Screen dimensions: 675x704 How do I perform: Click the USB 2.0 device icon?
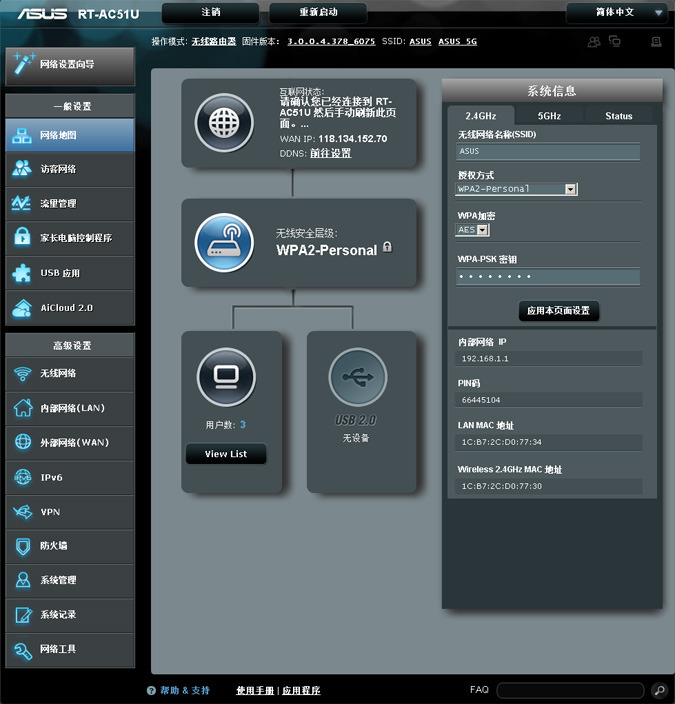pos(357,377)
